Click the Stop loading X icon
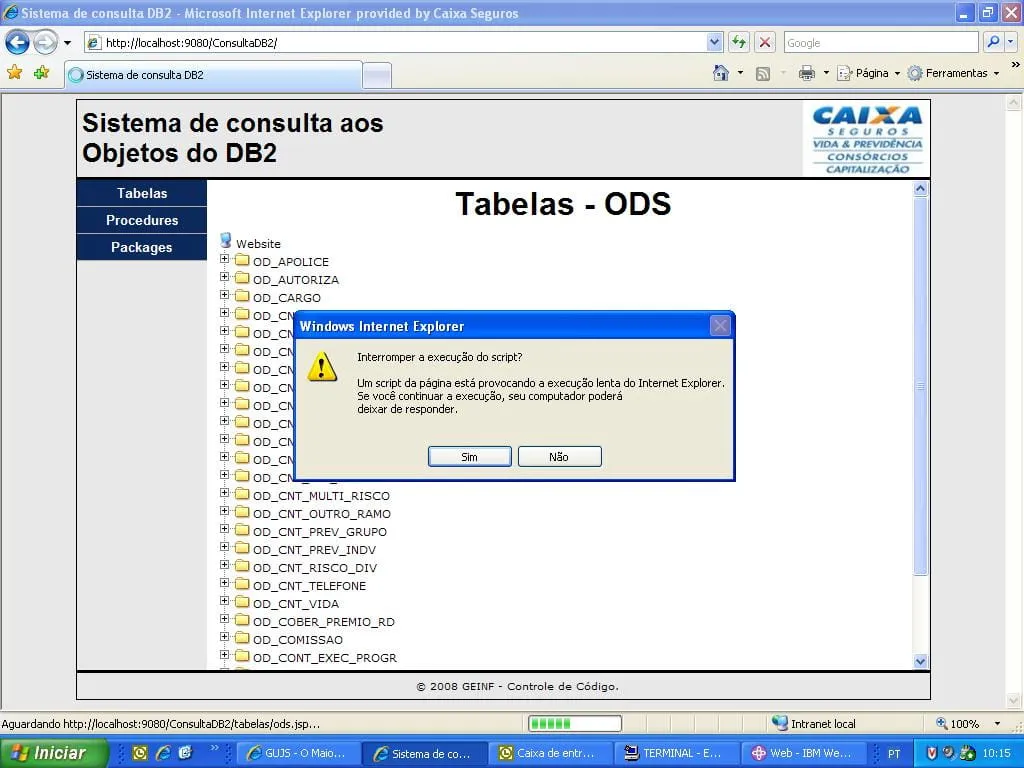Screen dimensions: 1024x768 pos(765,43)
